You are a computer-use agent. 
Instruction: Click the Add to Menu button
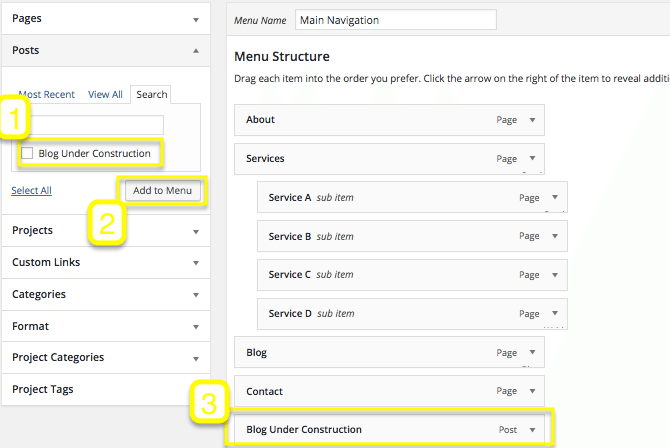162,190
